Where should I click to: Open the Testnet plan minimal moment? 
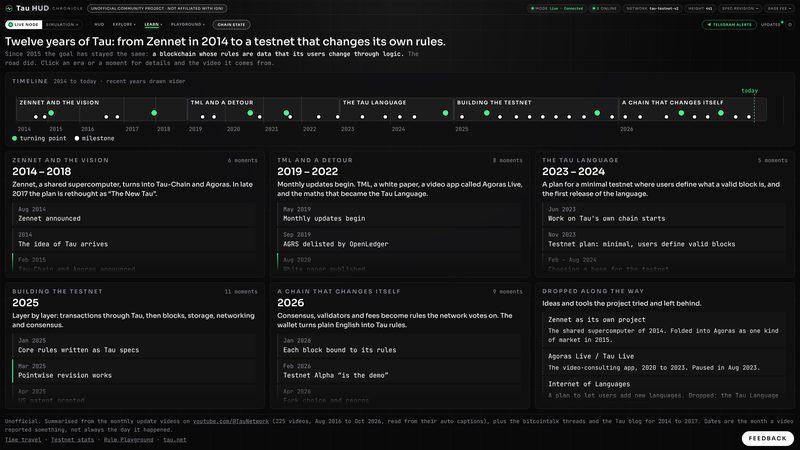click(x=664, y=240)
